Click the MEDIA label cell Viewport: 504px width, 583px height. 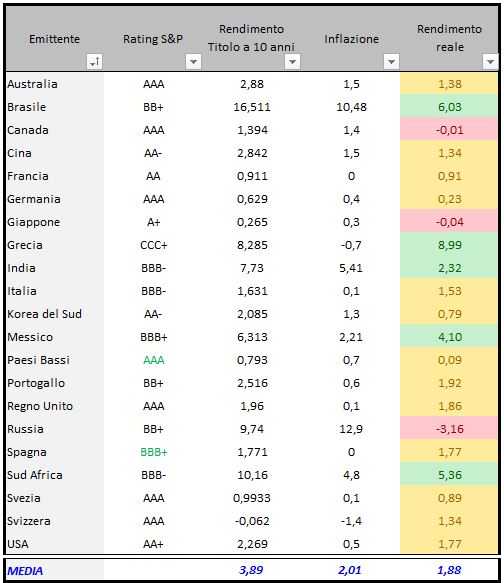(x=55, y=570)
